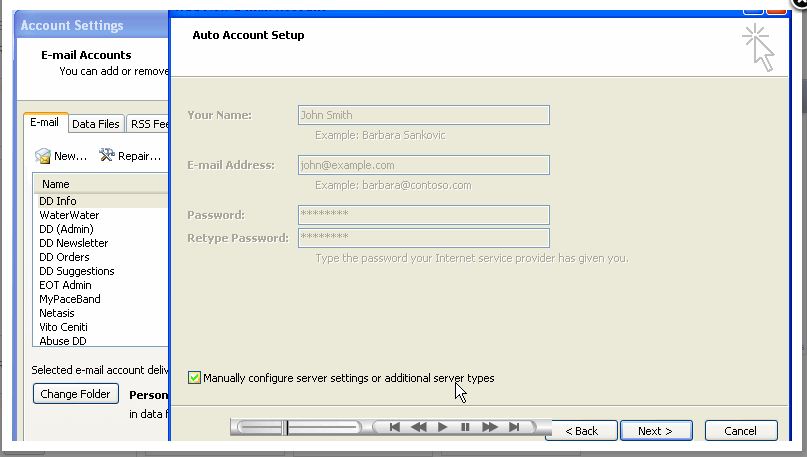Select the DD Orders account
This screenshot has height=457, width=807.
101,257
